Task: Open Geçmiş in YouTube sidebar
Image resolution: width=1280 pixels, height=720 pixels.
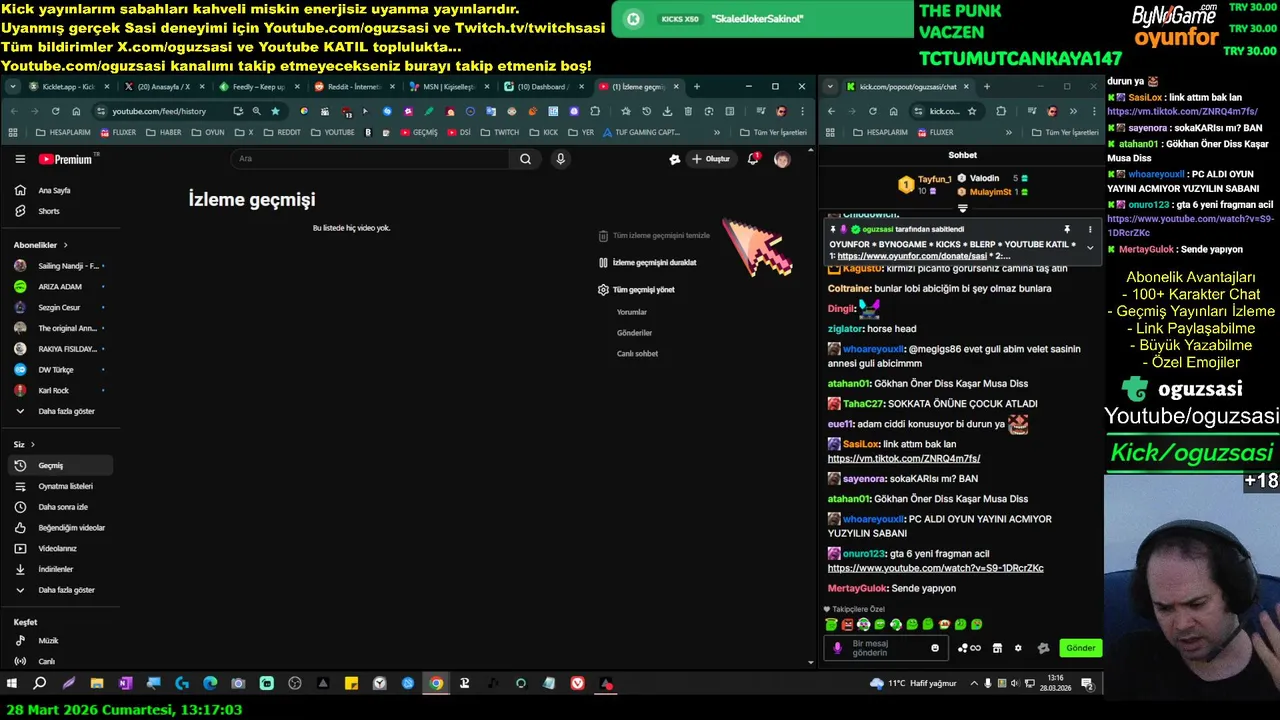Action: [x=60, y=465]
